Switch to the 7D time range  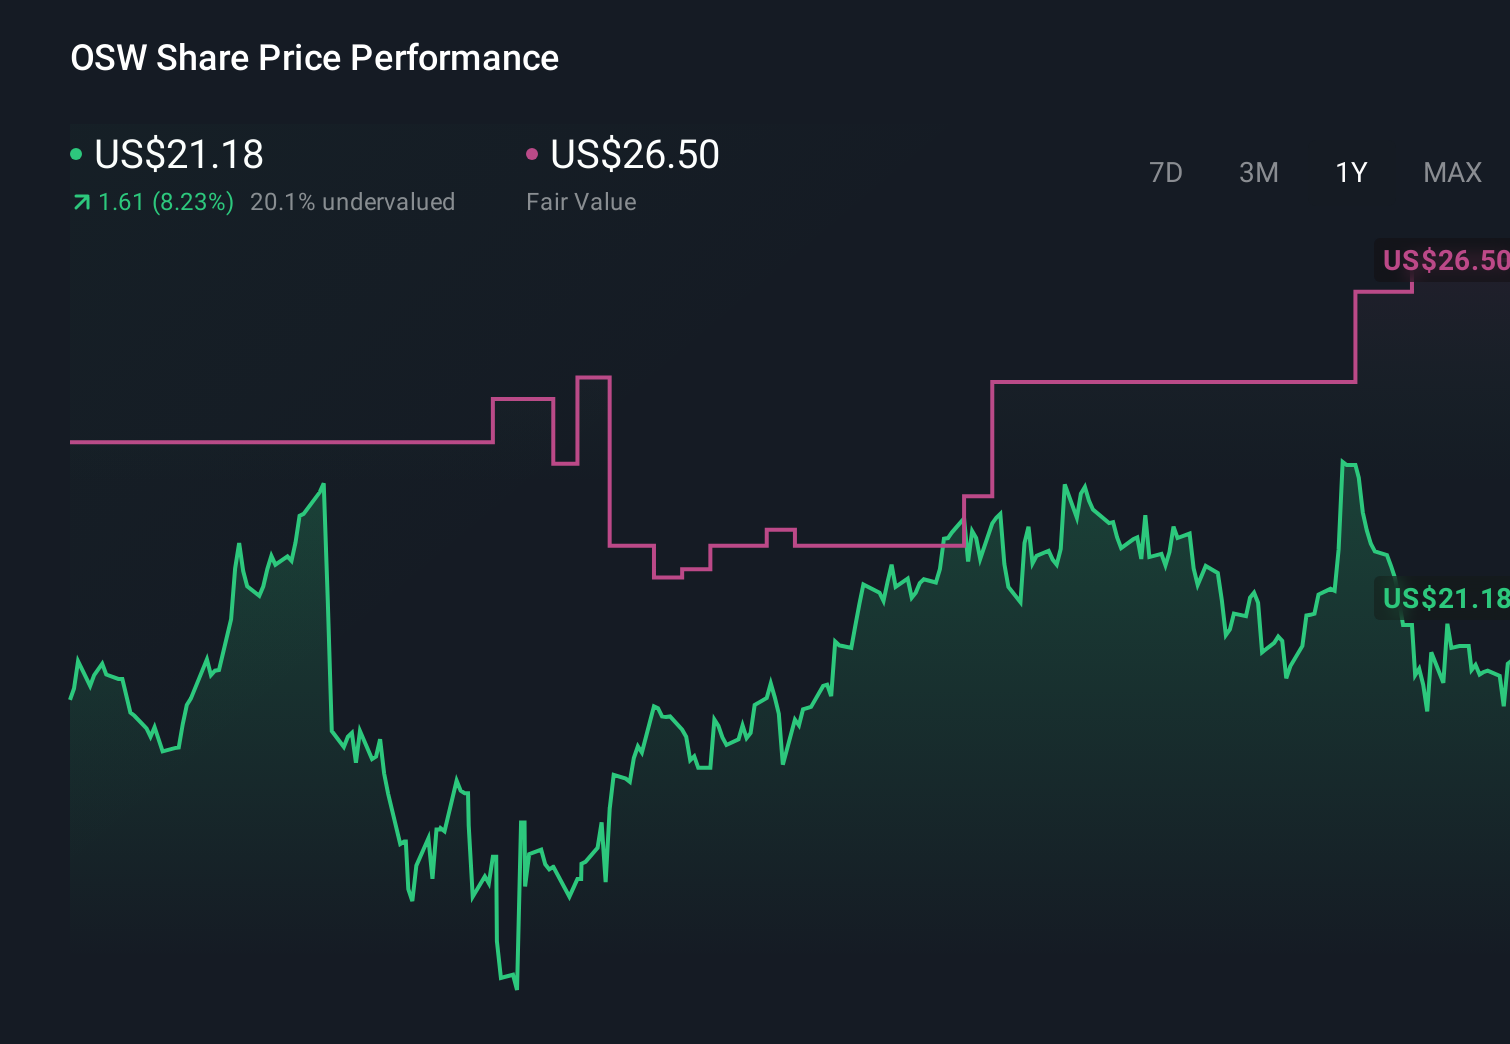click(x=1166, y=173)
